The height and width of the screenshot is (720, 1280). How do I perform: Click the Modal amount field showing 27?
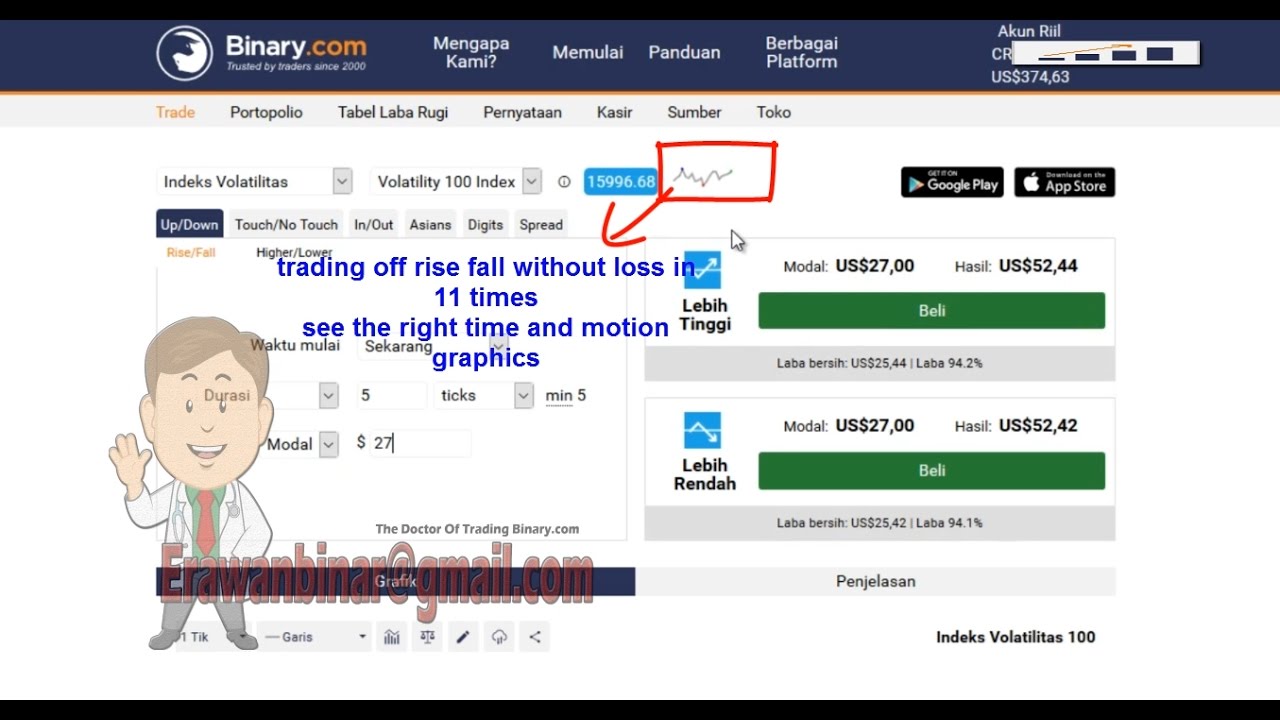coord(420,443)
